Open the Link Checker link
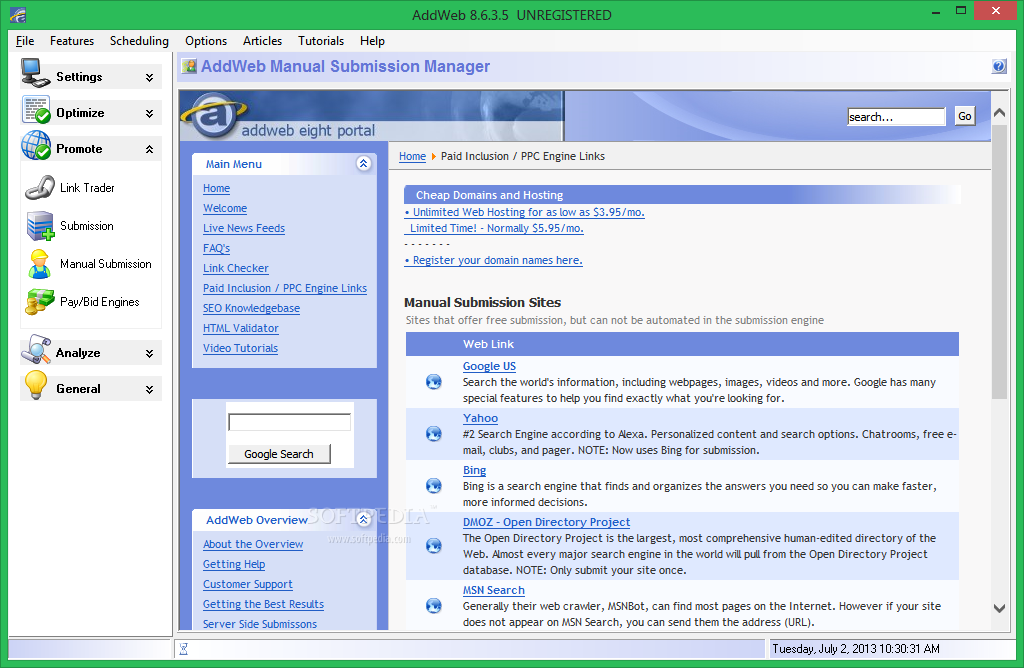The height and width of the screenshot is (668, 1024). [236, 268]
